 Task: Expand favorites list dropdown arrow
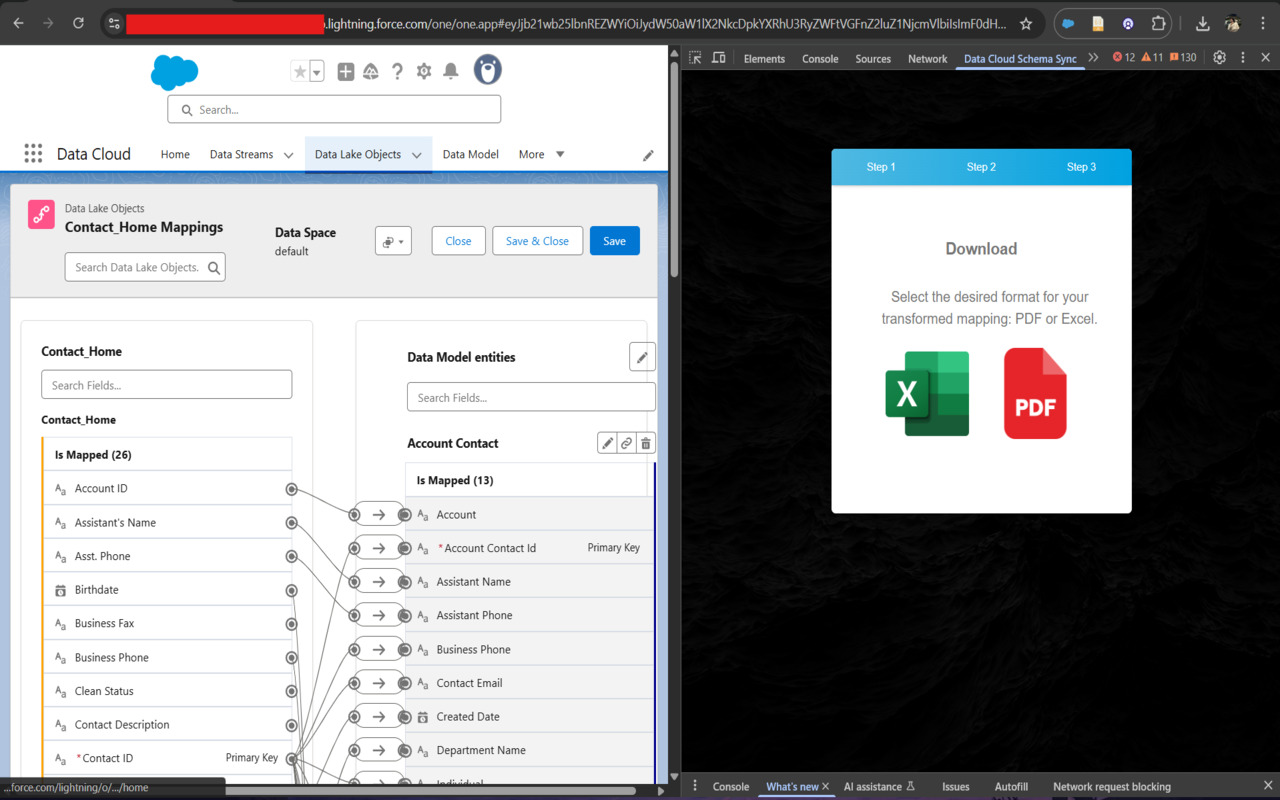[317, 71]
